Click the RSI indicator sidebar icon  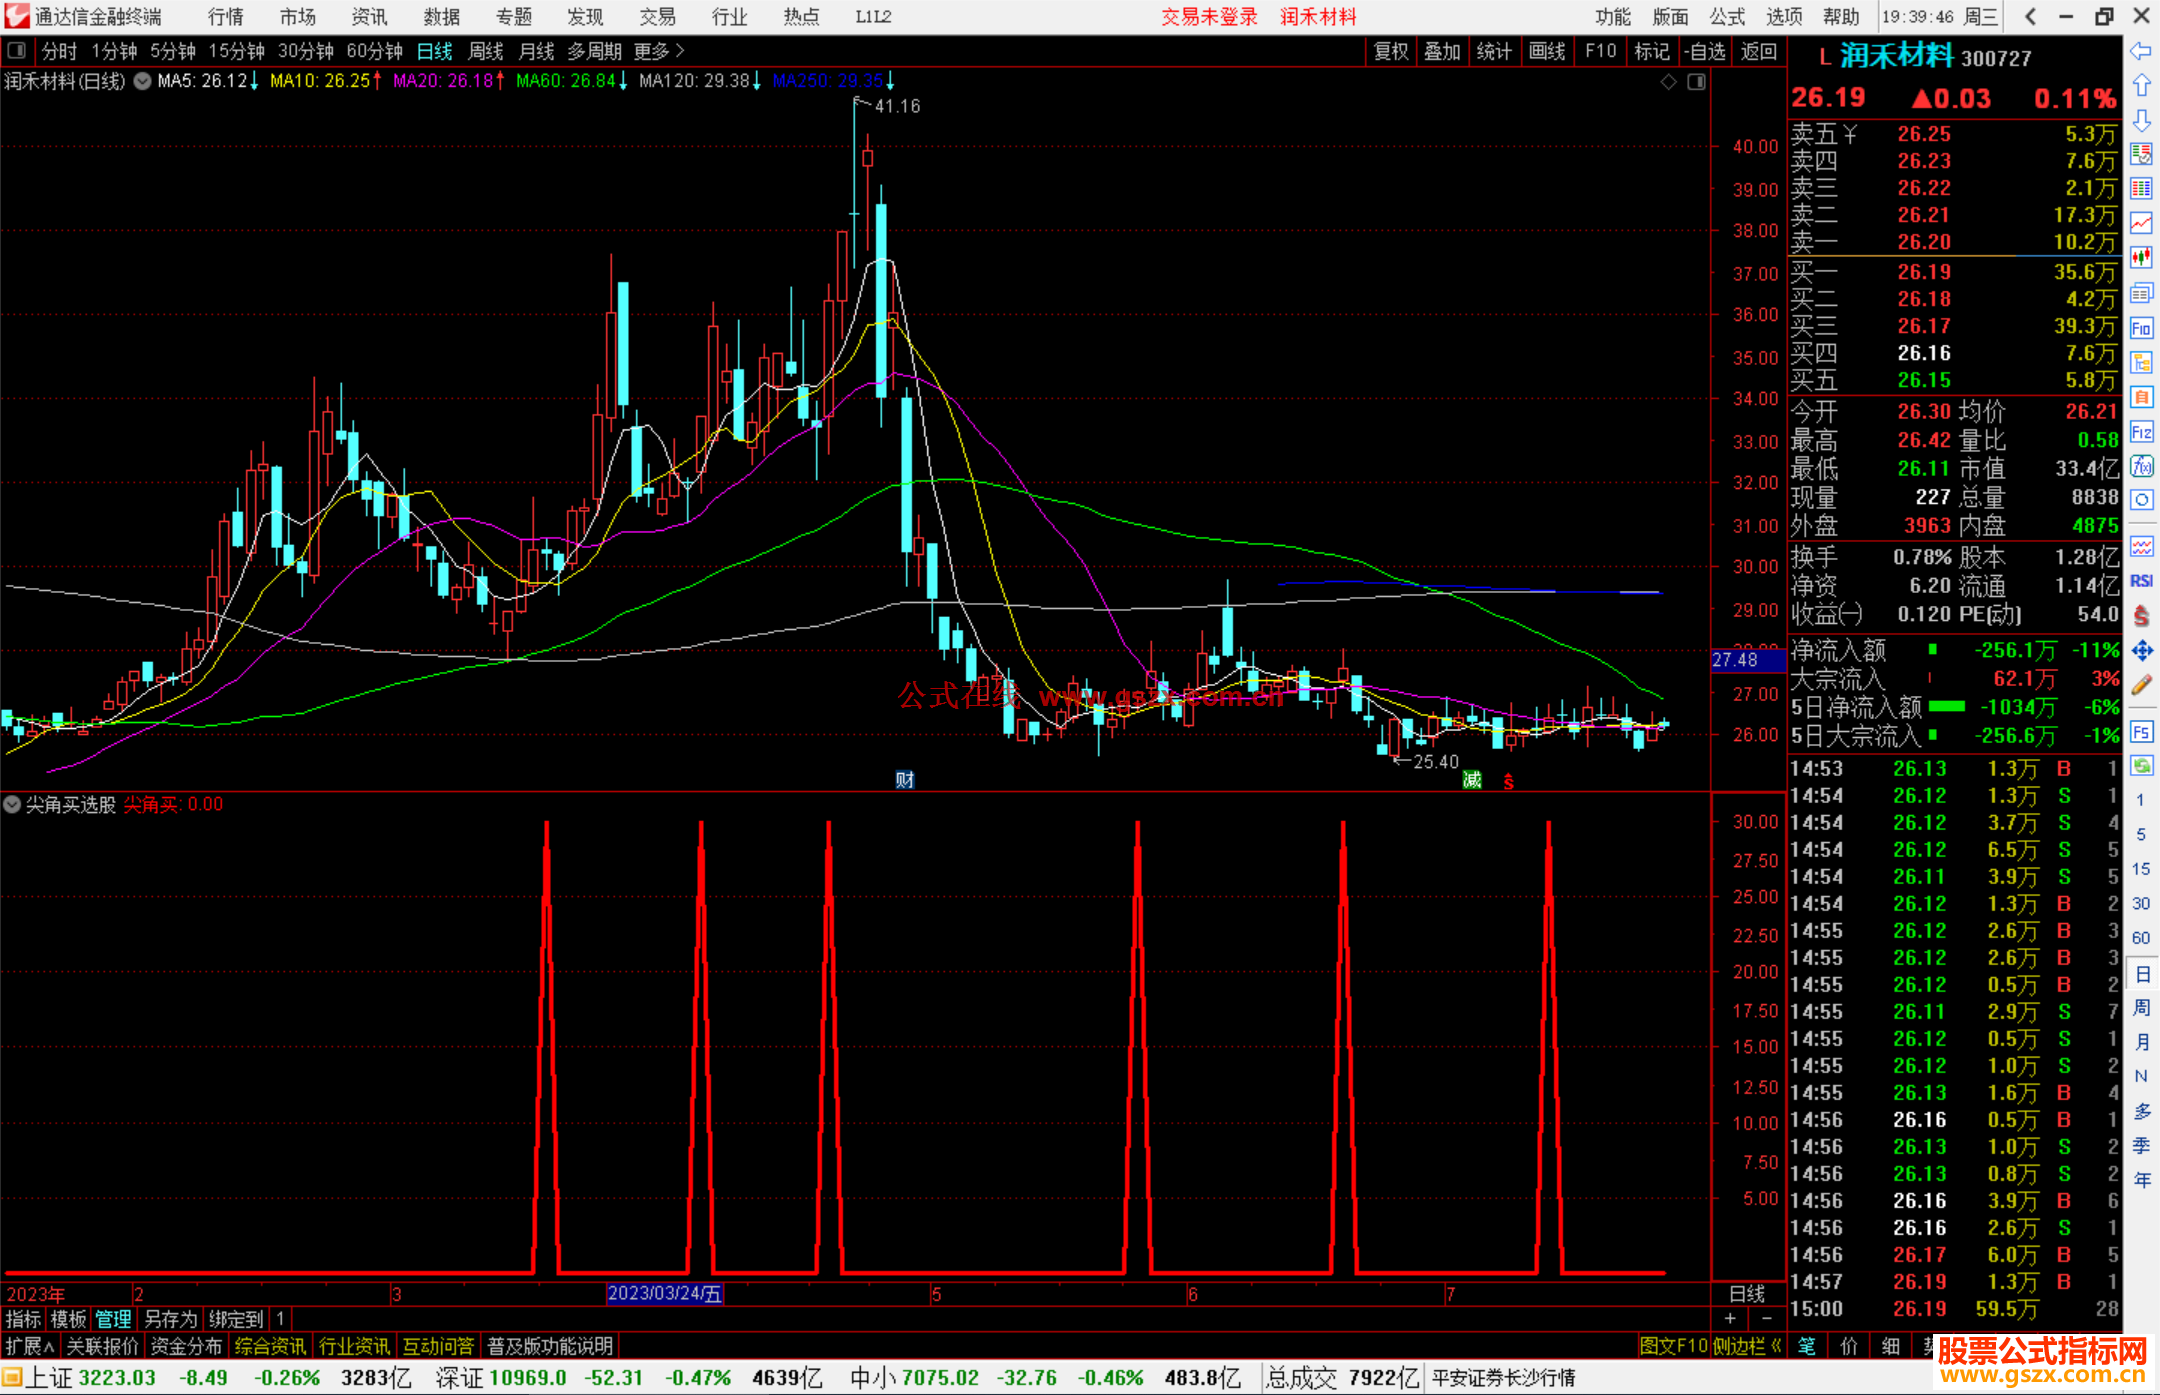(2141, 581)
